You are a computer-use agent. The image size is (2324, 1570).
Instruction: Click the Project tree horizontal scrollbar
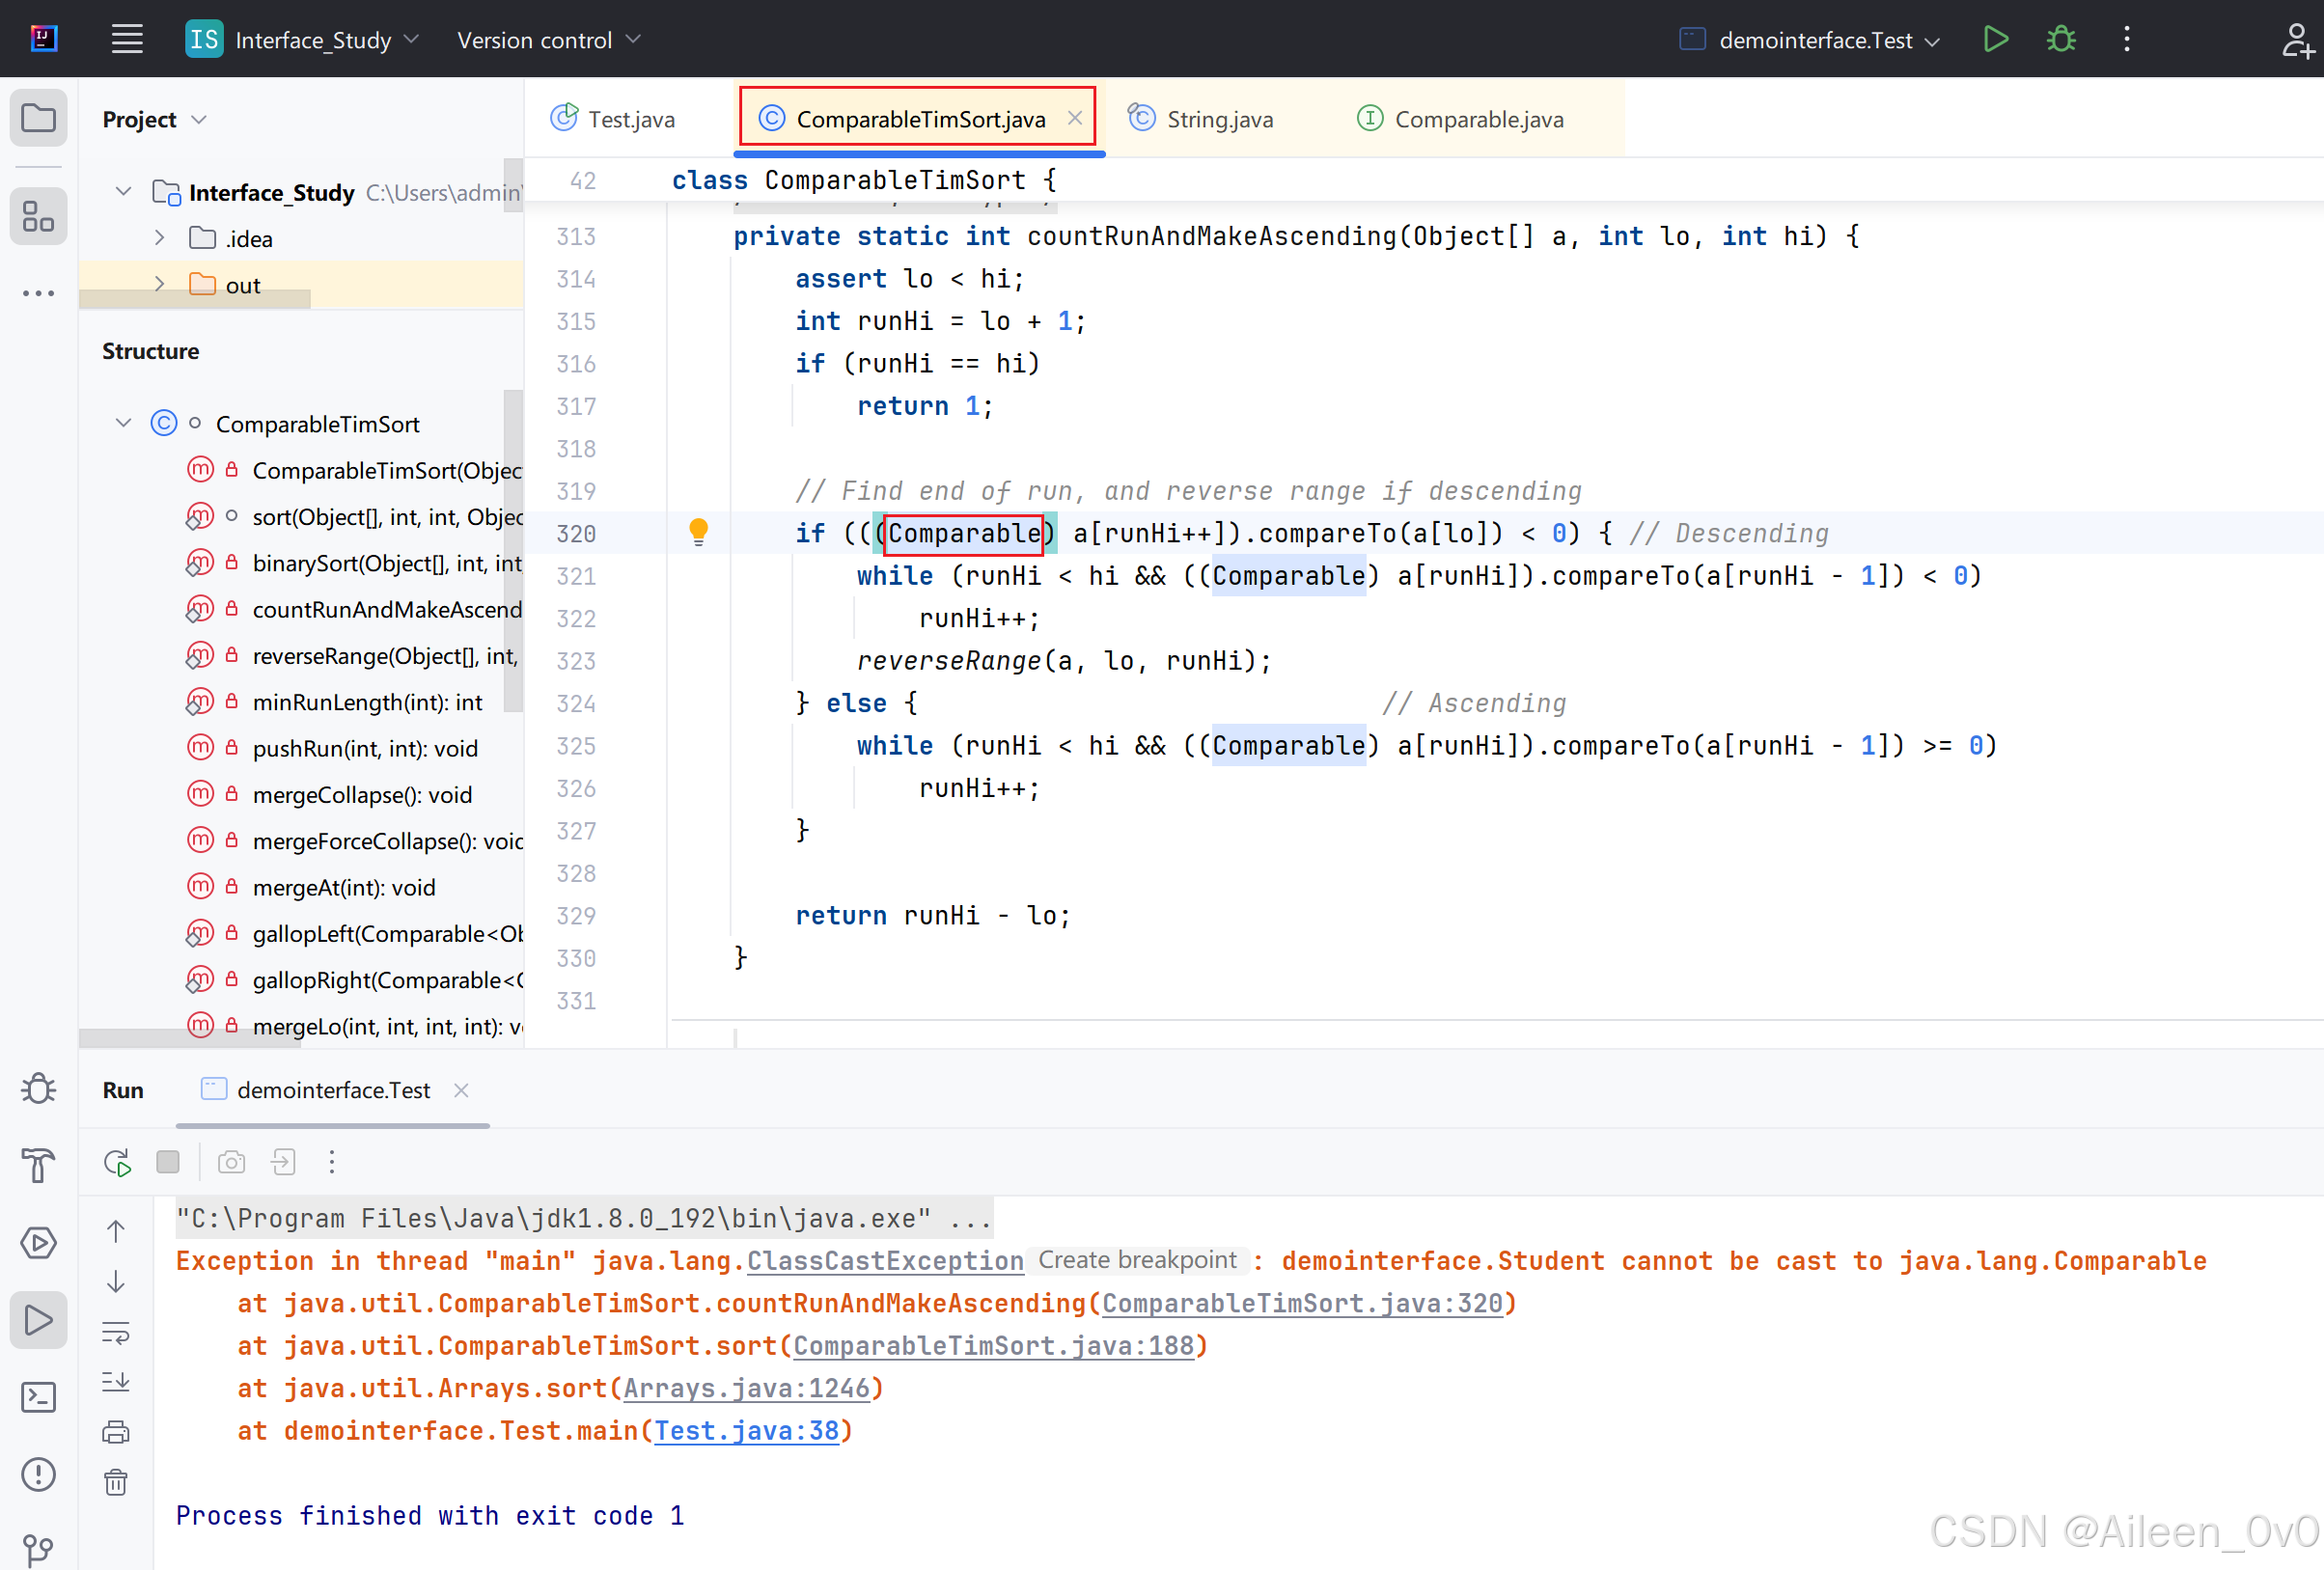point(195,299)
